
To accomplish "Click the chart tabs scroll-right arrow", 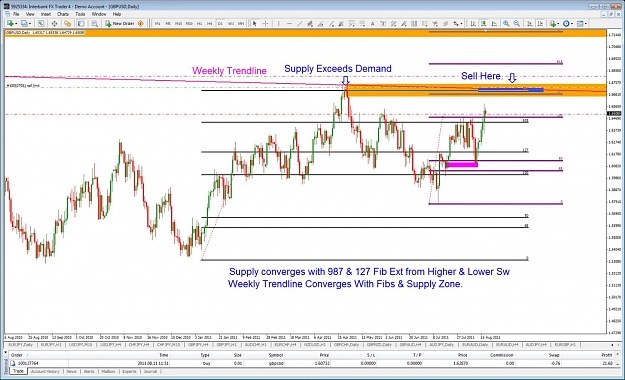I will click(618, 345).
